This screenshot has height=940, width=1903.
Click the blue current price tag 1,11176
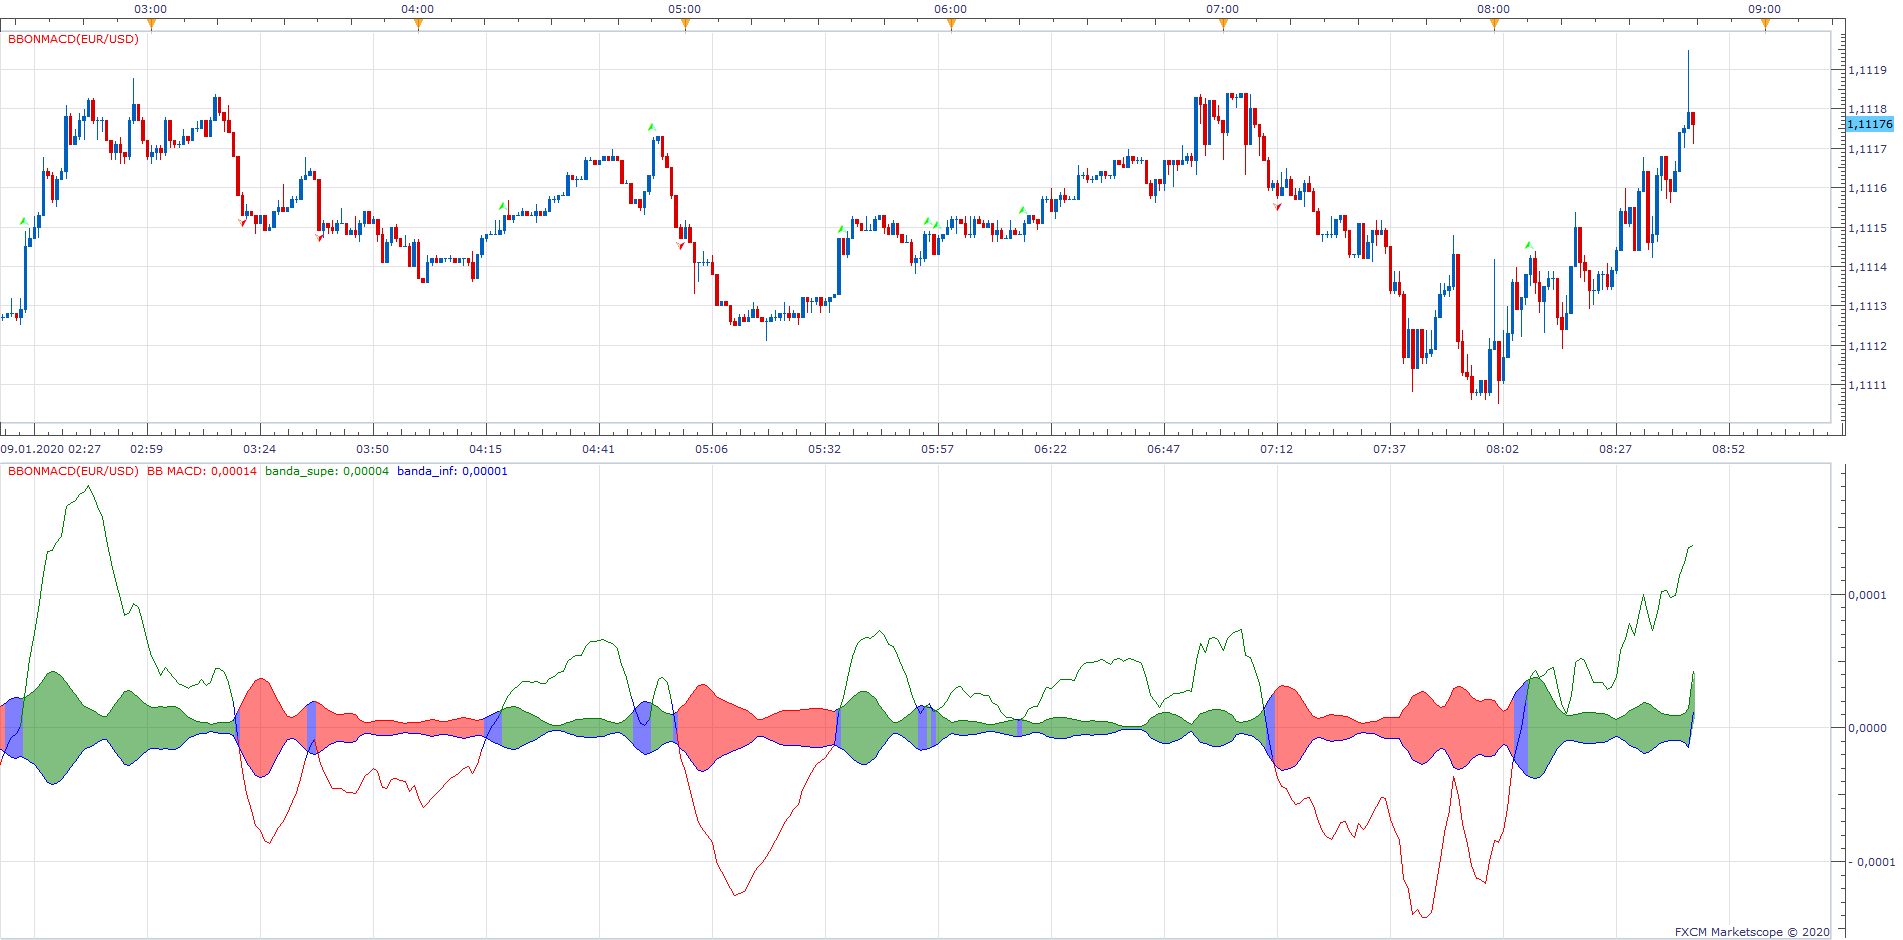coord(1869,124)
